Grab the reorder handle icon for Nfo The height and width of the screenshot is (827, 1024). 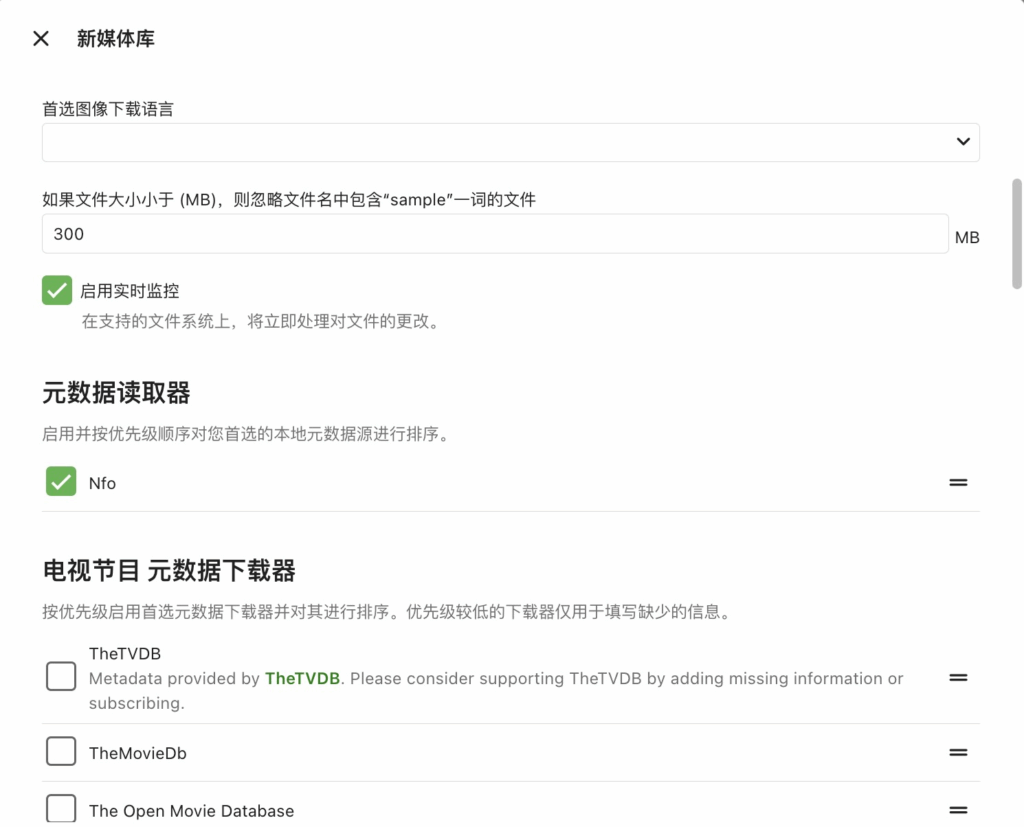click(x=958, y=482)
